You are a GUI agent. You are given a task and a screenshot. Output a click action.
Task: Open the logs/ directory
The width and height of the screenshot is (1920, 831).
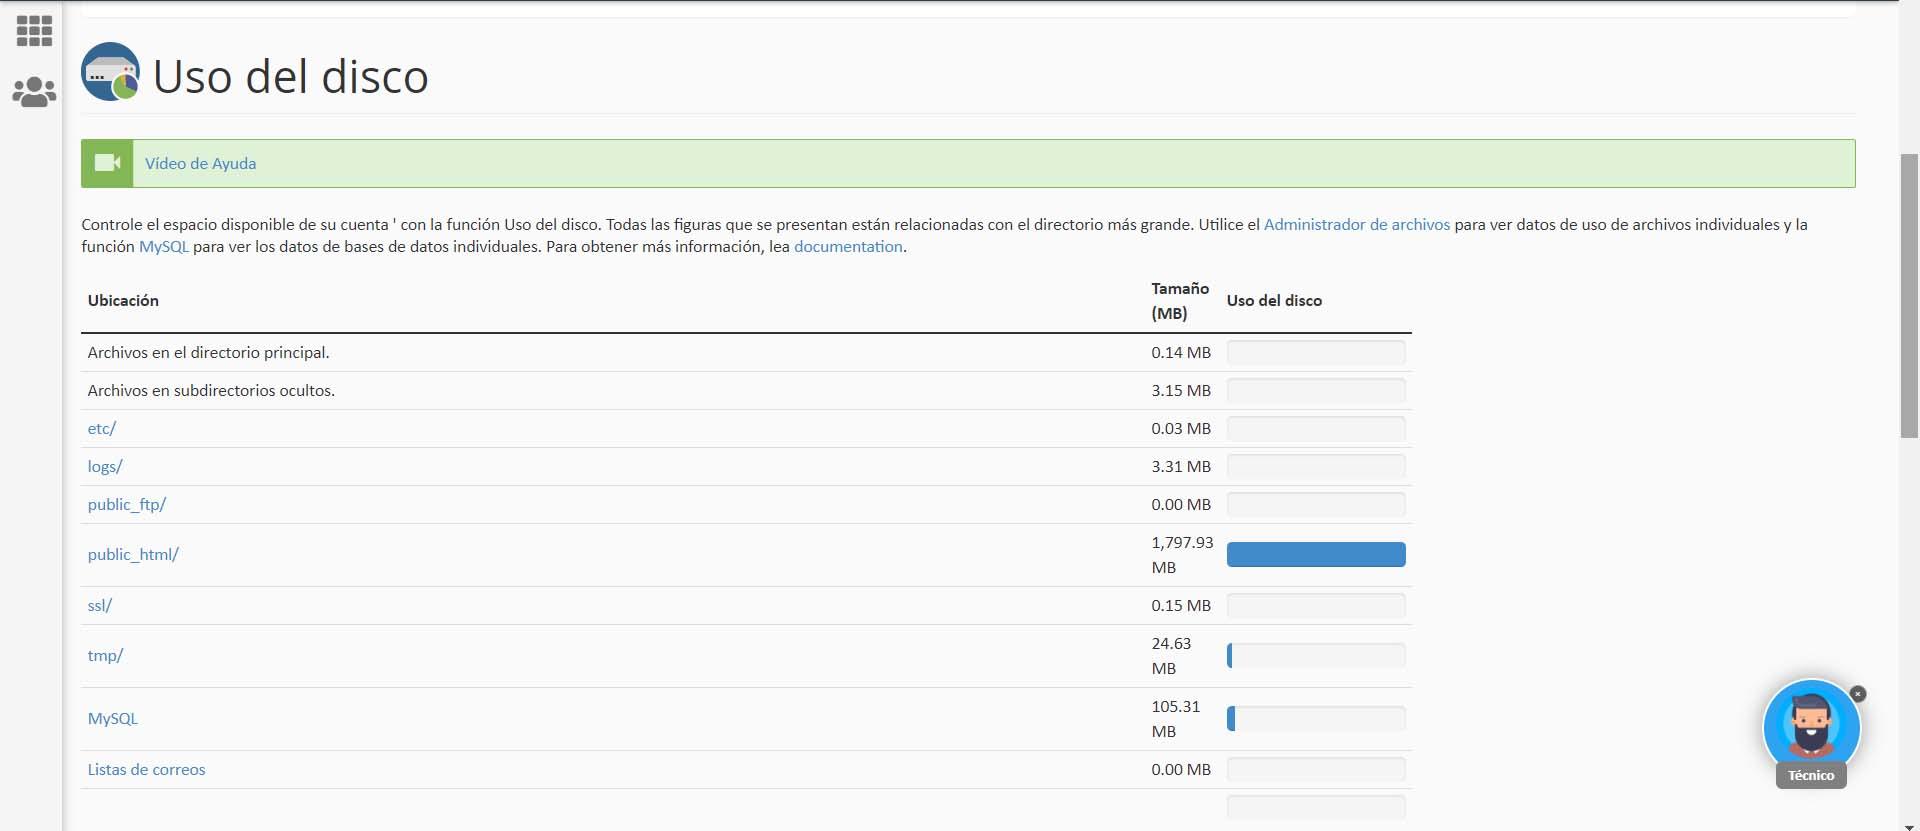click(105, 467)
